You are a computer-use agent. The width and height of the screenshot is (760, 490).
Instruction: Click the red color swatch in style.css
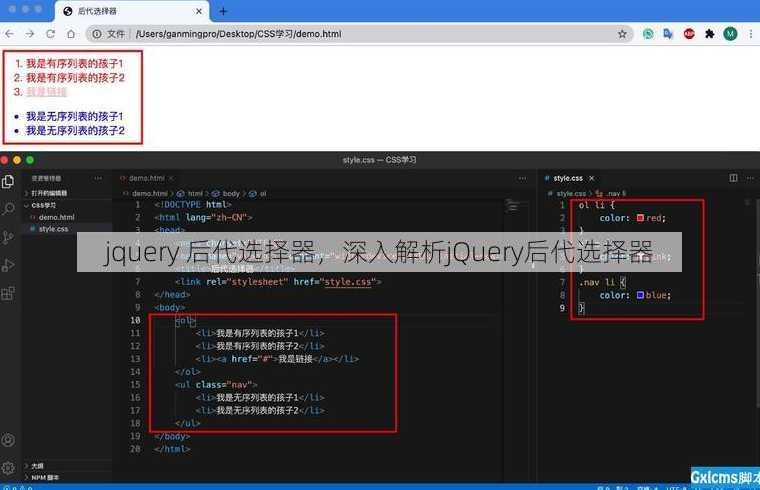pyautogui.click(x=640, y=218)
